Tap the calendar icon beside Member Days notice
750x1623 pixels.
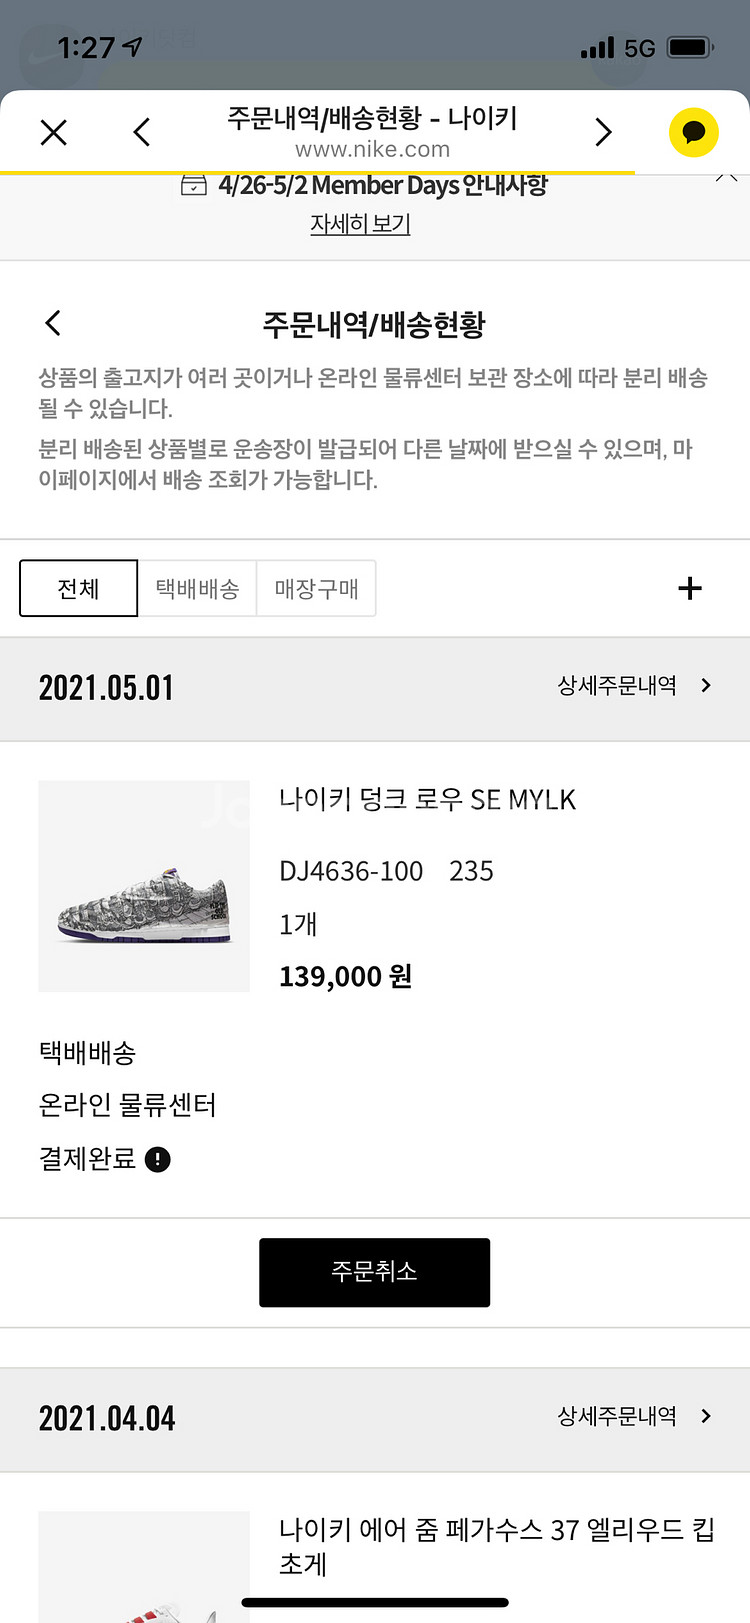point(193,186)
